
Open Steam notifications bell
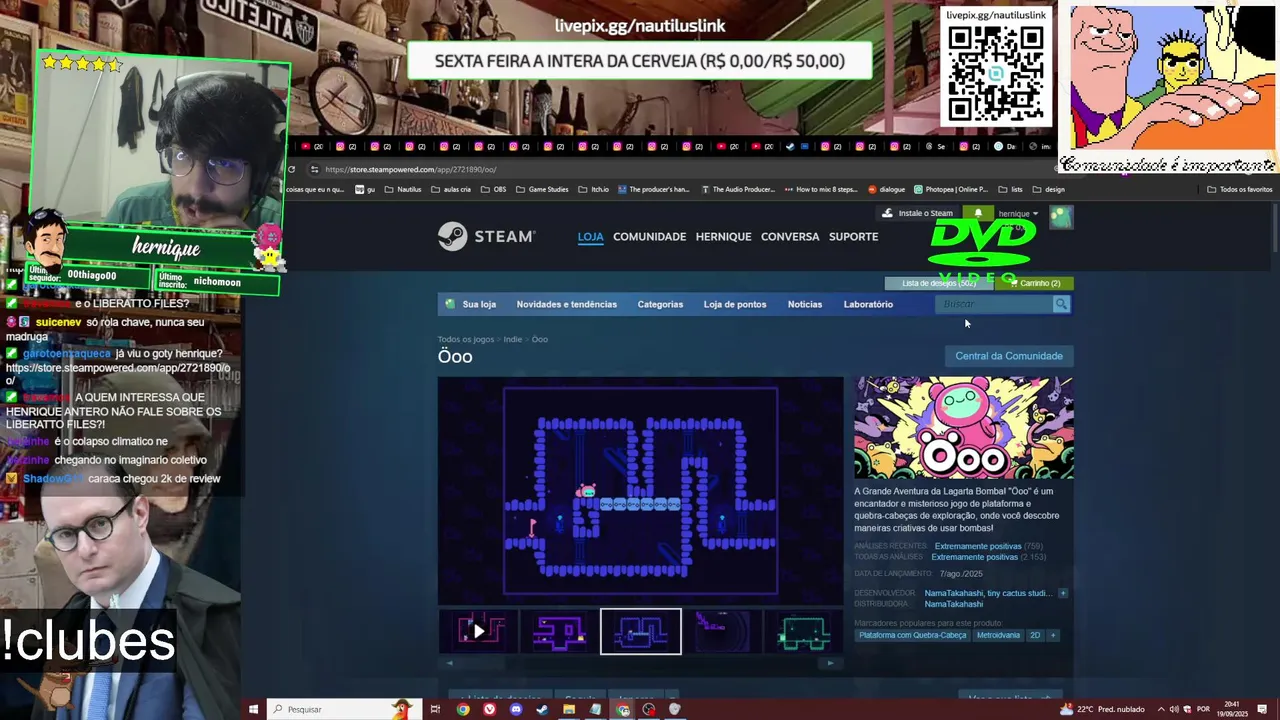click(978, 213)
